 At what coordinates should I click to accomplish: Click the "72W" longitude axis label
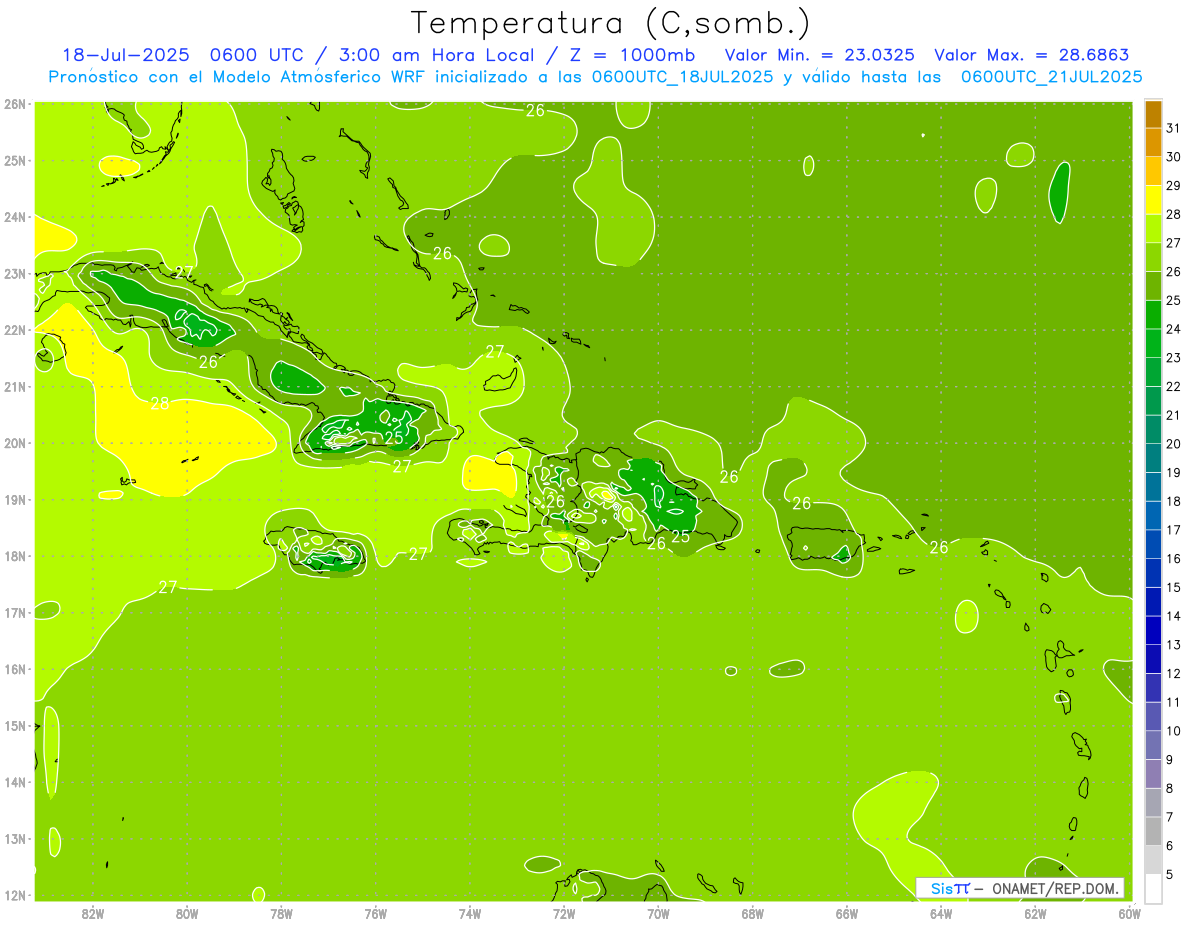coord(564,913)
